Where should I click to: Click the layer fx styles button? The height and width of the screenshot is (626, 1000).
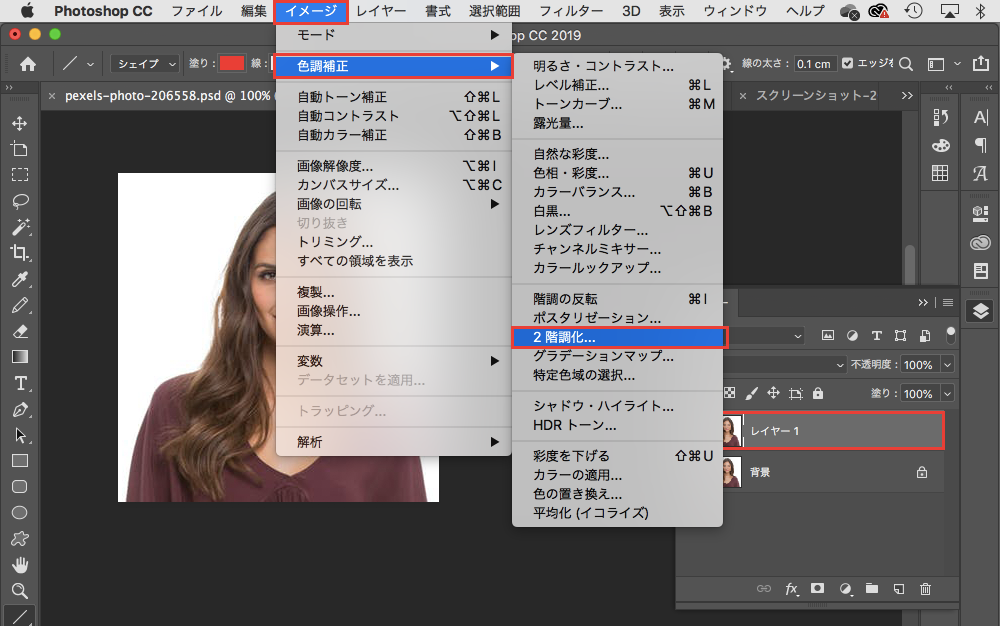click(x=791, y=588)
